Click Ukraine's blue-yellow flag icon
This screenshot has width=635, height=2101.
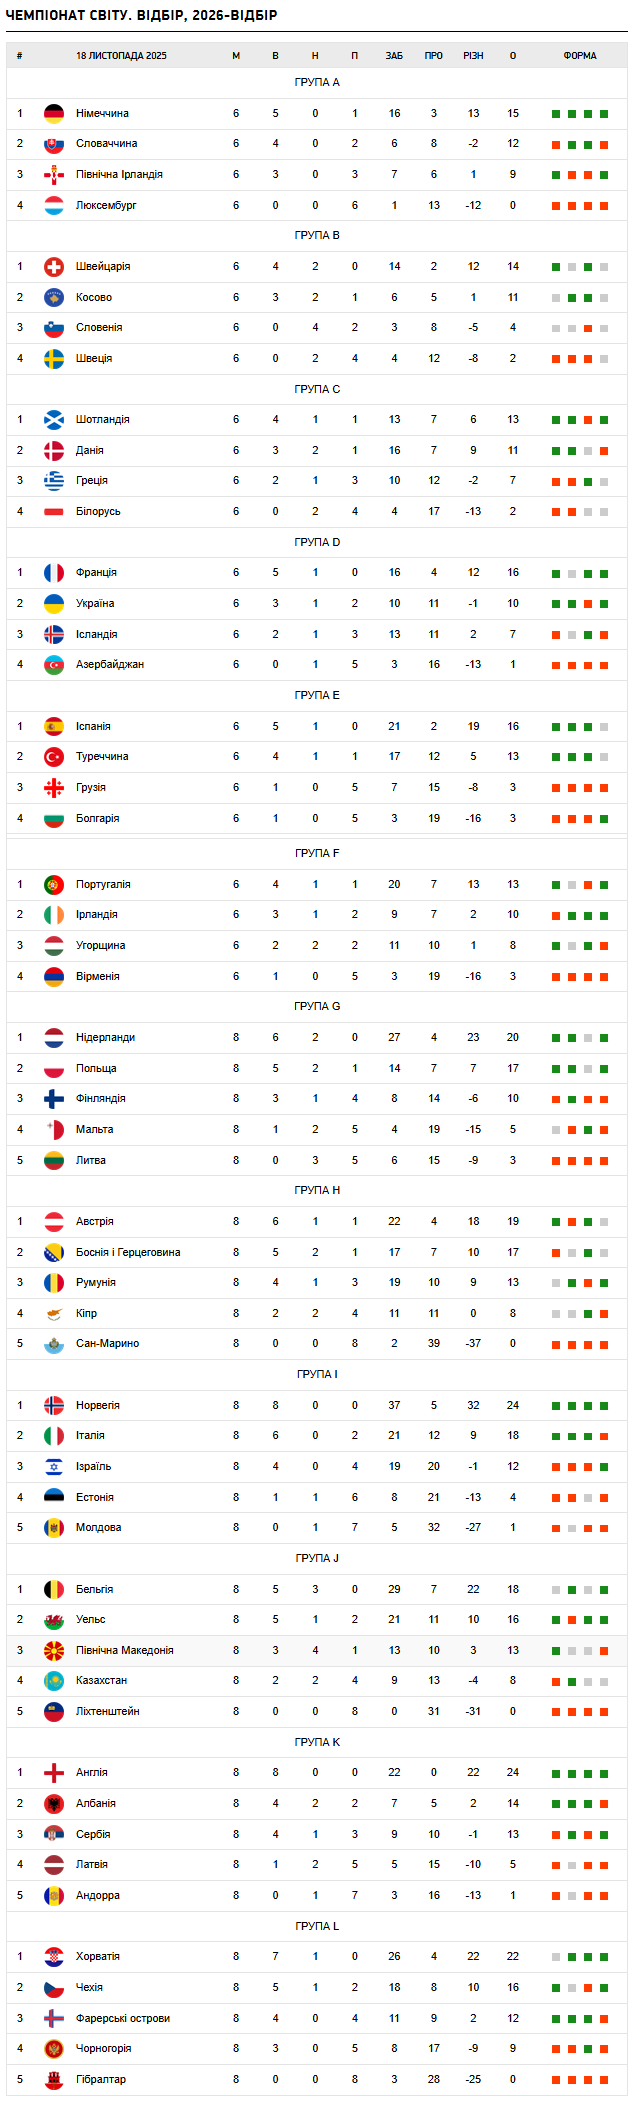(54, 604)
